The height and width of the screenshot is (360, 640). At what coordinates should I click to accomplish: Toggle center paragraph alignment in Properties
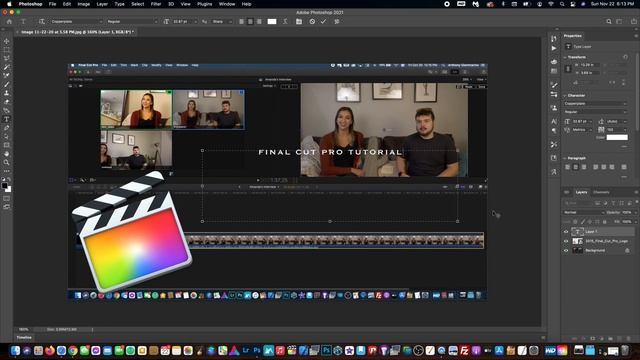pyautogui.click(x=576, y=167)
